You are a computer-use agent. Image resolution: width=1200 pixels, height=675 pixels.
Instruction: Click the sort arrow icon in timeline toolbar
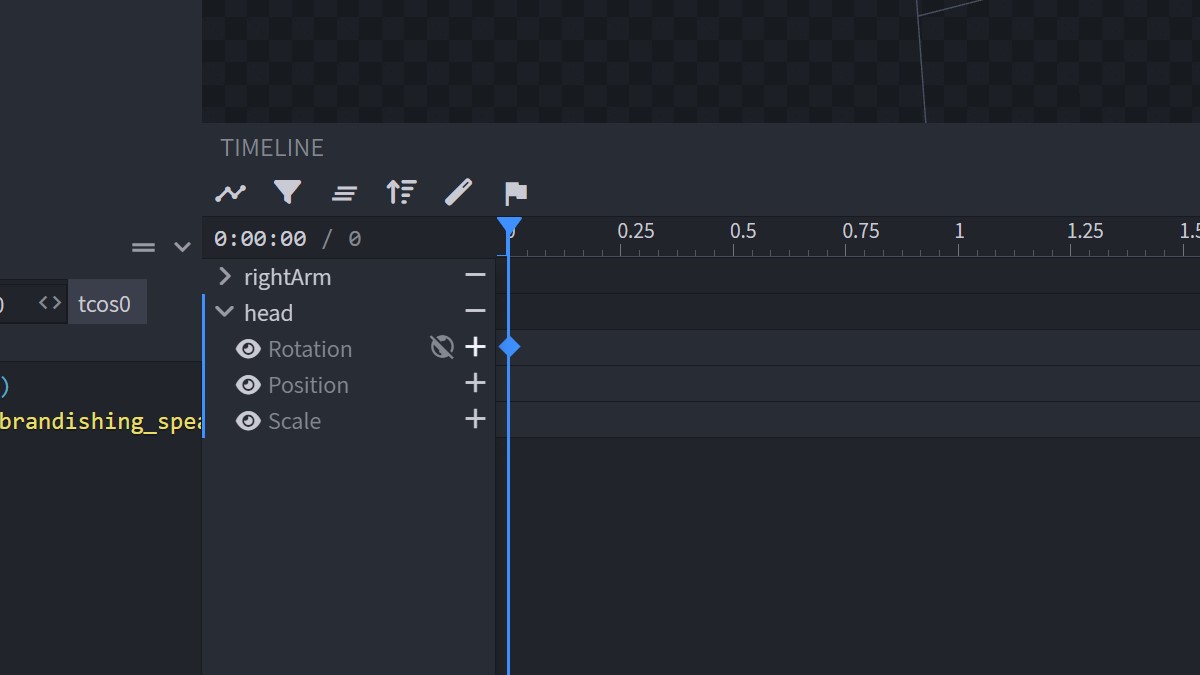click(401, 192)
